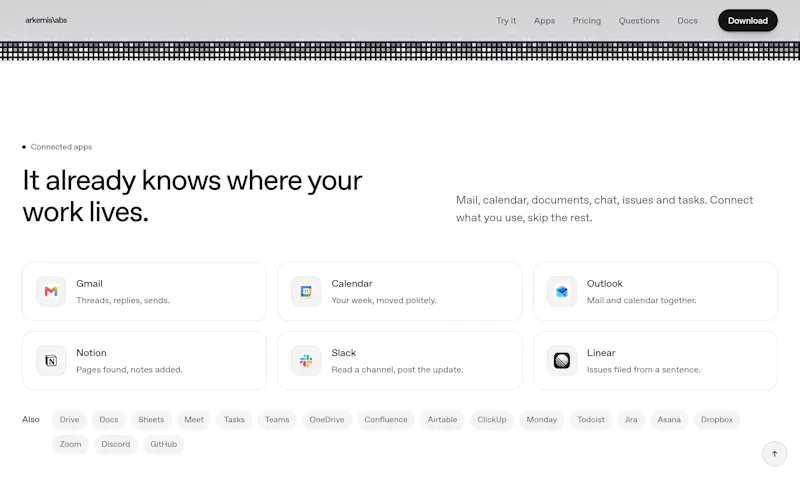Screen dimensions: 800x479
Task: Click the OneDrive chip
Action: [327, 419]
